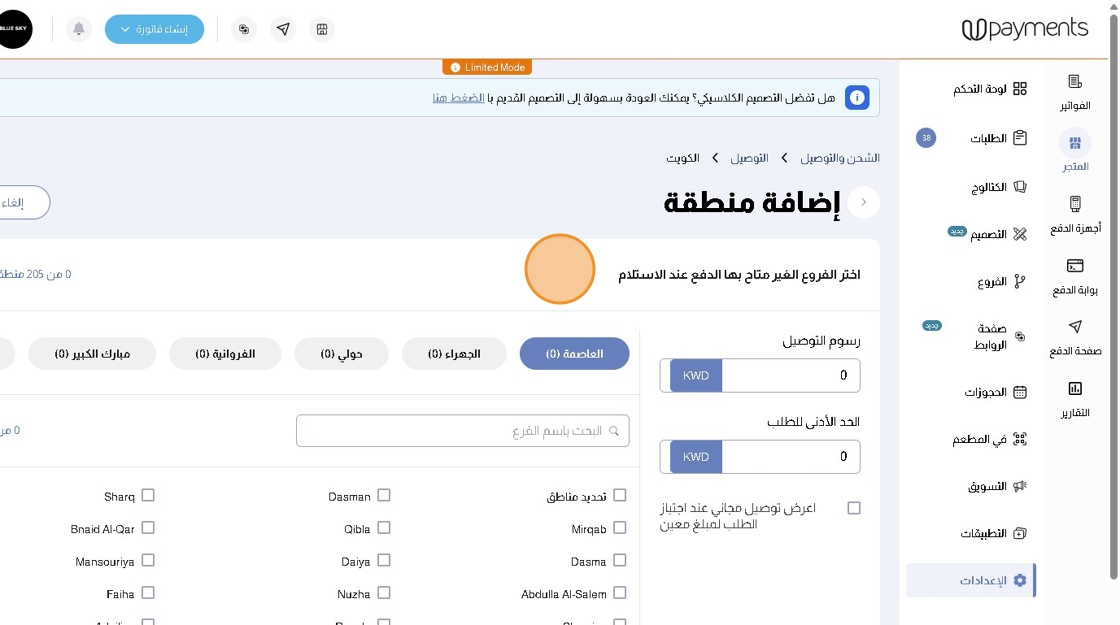Select the Farwaniya (الفروانية) tab
Image resolution: width=1120 pixels, height=625 pixels.
point(225,354)
